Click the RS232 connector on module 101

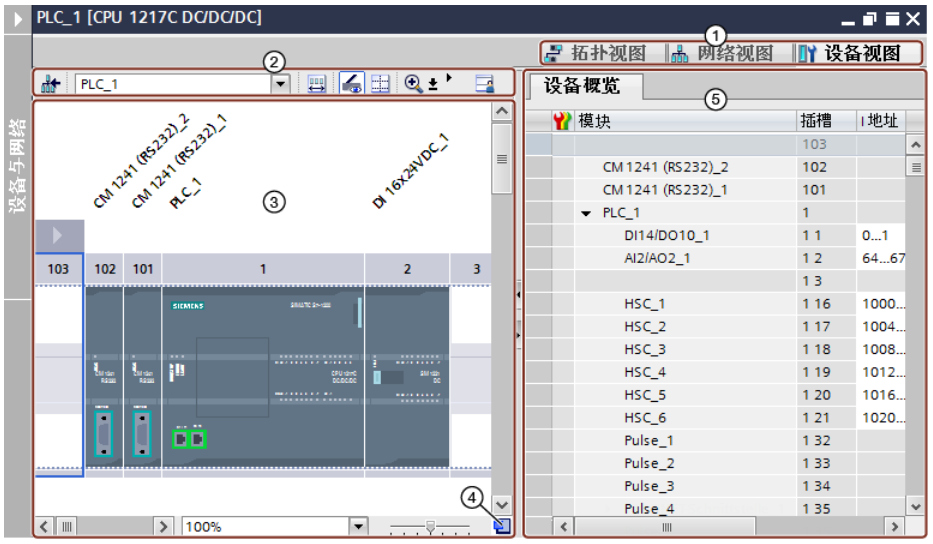click(x=142, y=434)
